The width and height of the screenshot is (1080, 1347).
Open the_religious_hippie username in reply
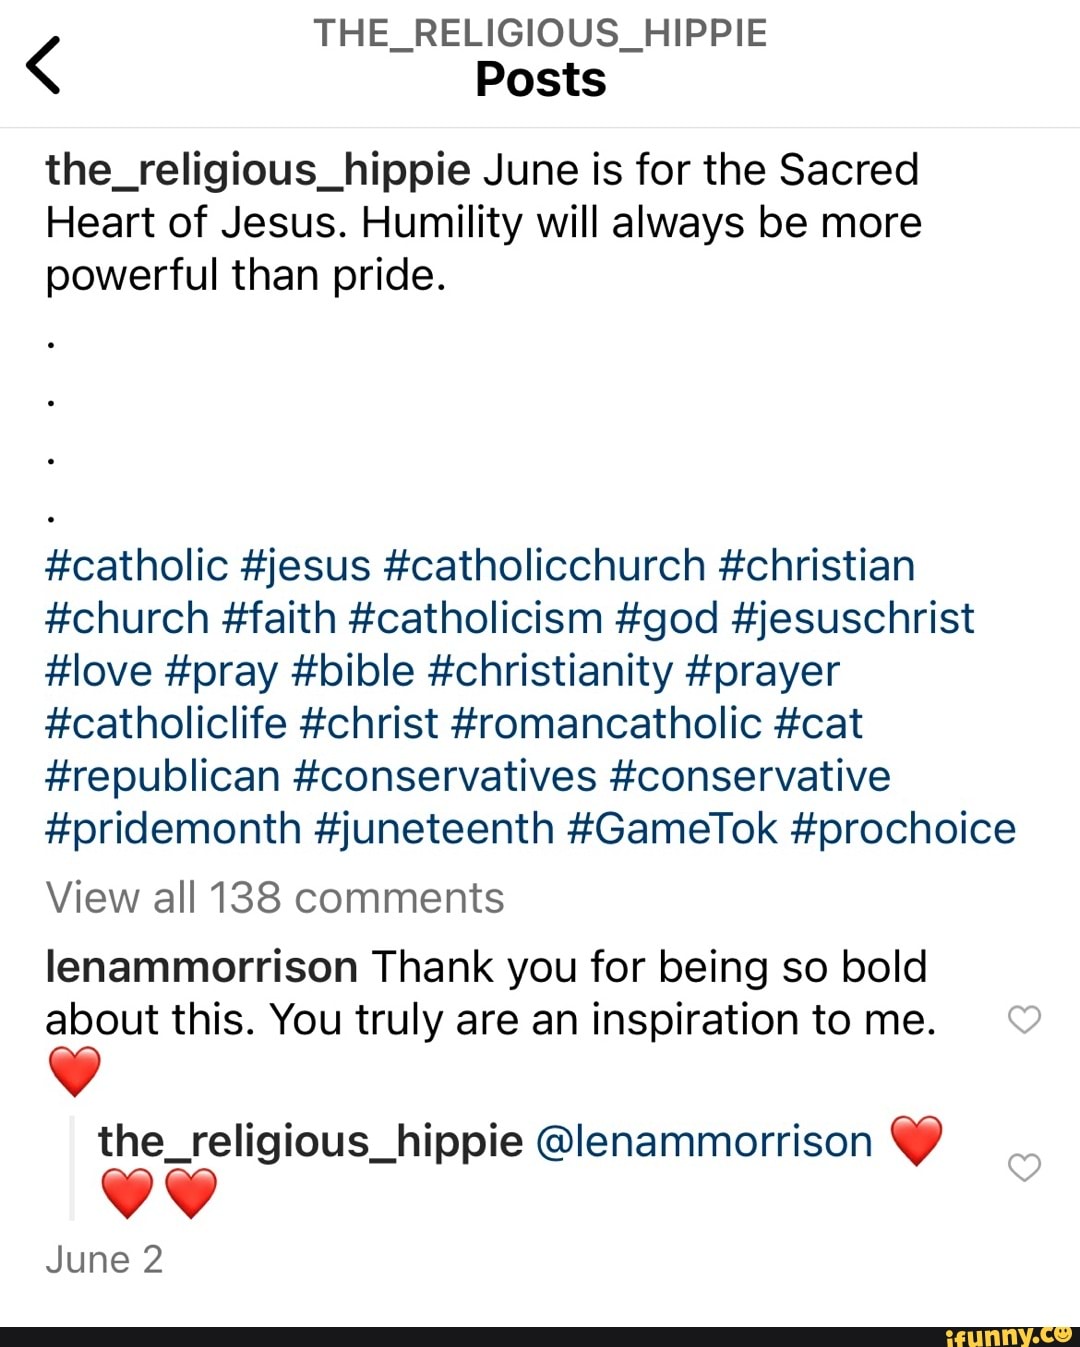click(310, 1141)
